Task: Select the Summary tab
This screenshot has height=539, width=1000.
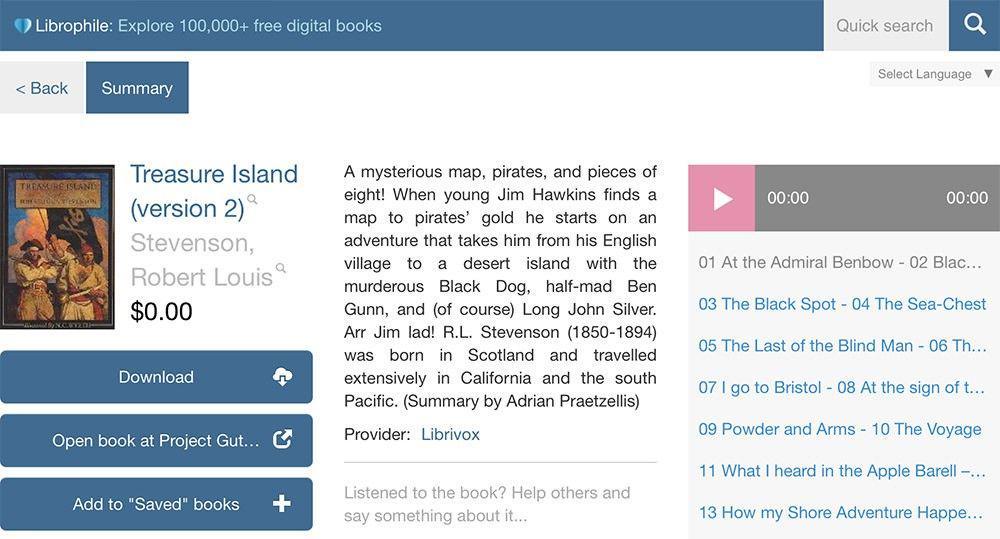Action: coord(137,88)
